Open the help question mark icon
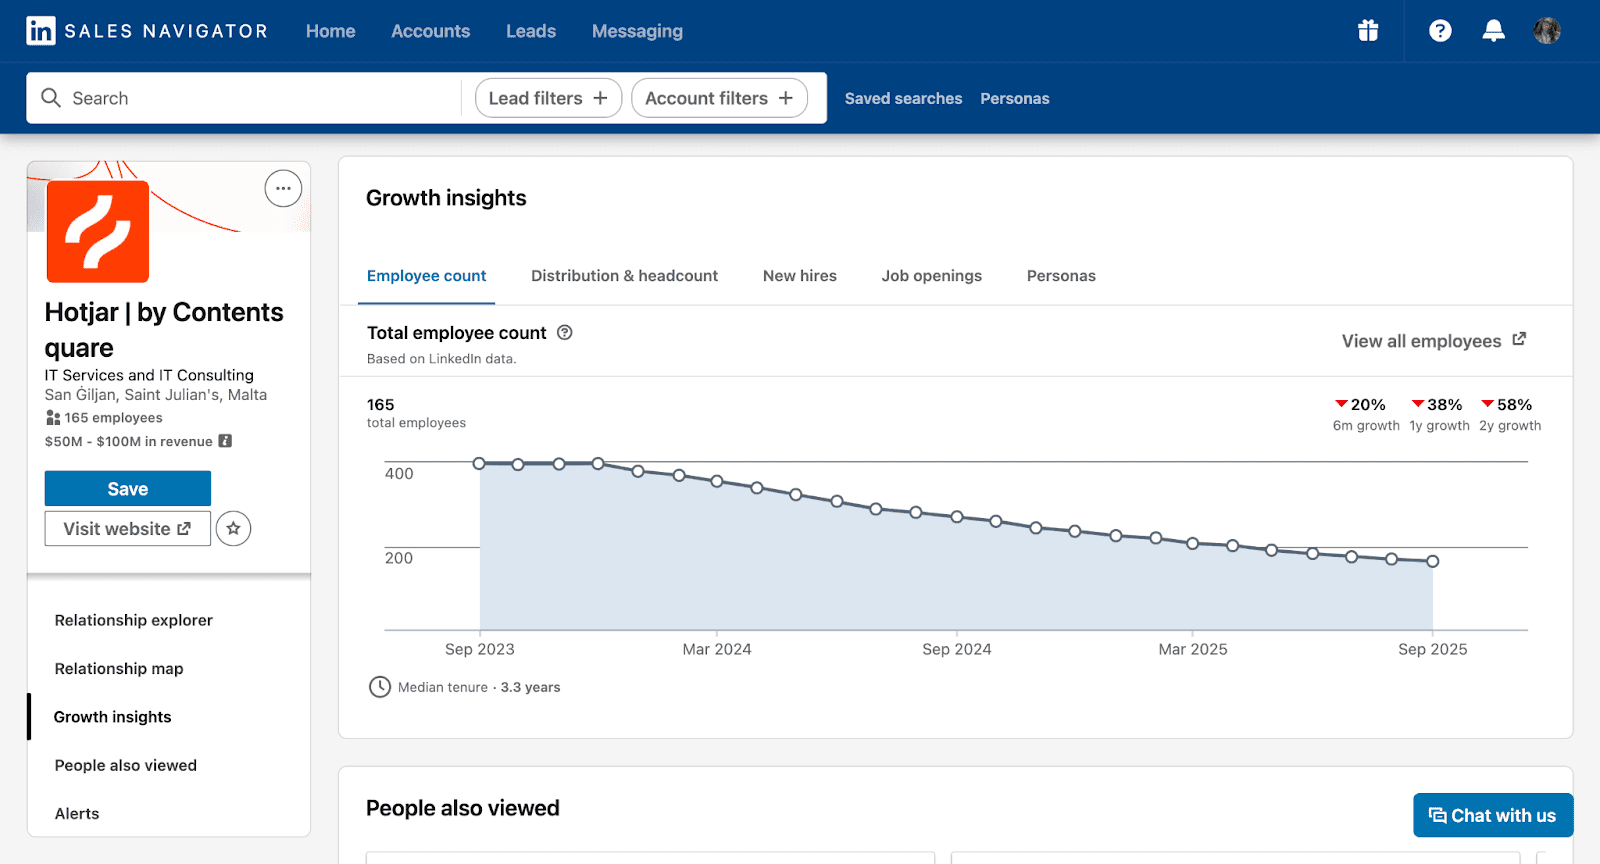 click(x=1440, y=31)
